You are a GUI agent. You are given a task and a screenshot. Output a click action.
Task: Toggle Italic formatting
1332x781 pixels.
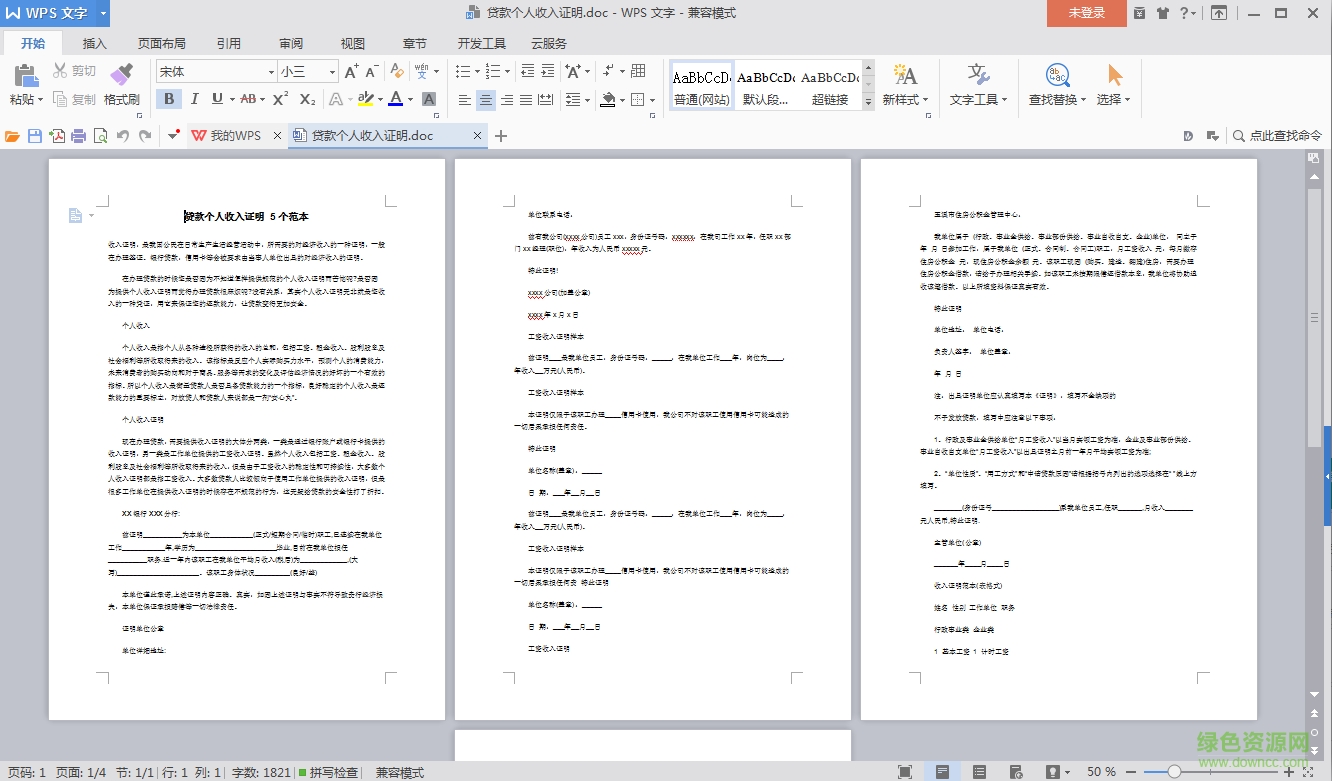tap(194, 98)
